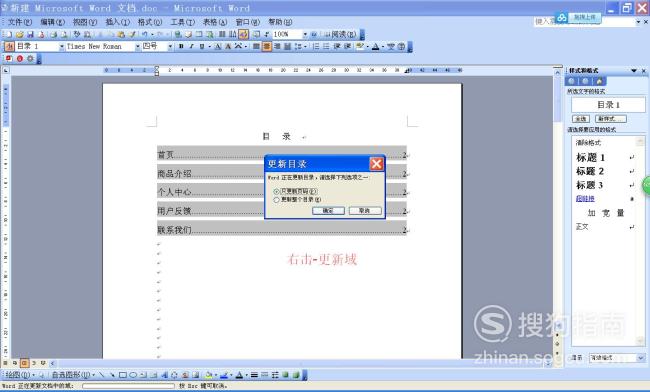Open the 编辑 Edit menu
Image resolution: width=650 pixels, height=392 pixels.
(52, 22)
